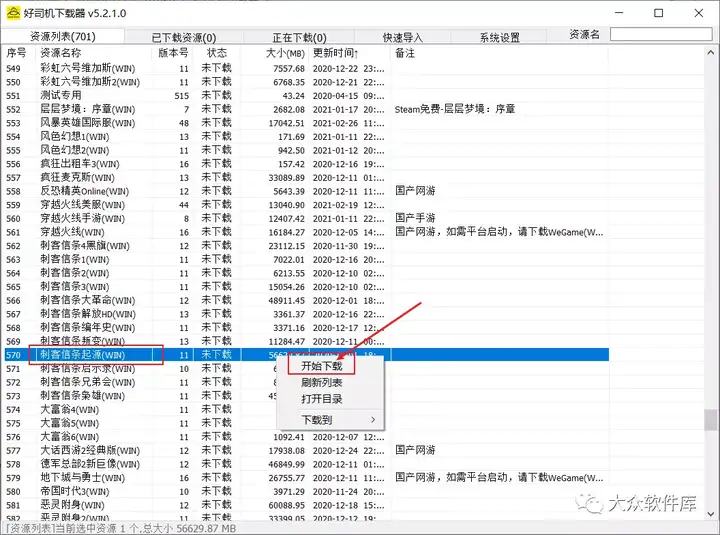Select row 风色幻想1(WIN)

(307, 137)
